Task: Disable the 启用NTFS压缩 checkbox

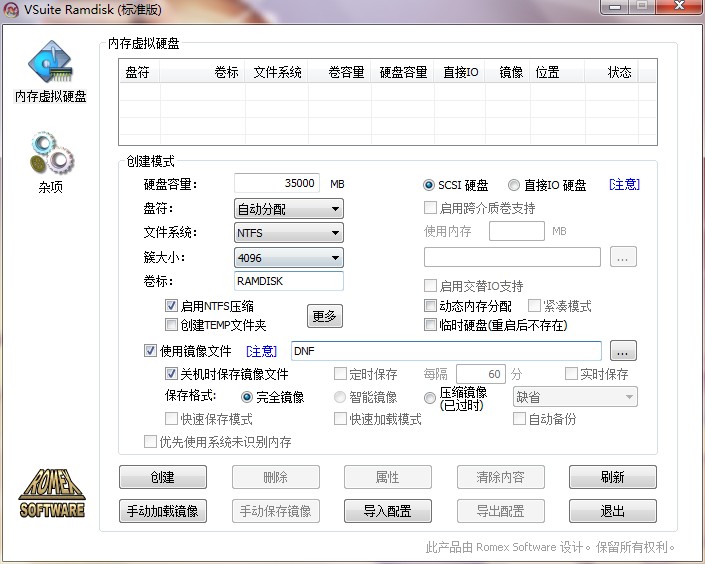Action: coord(172,306)
